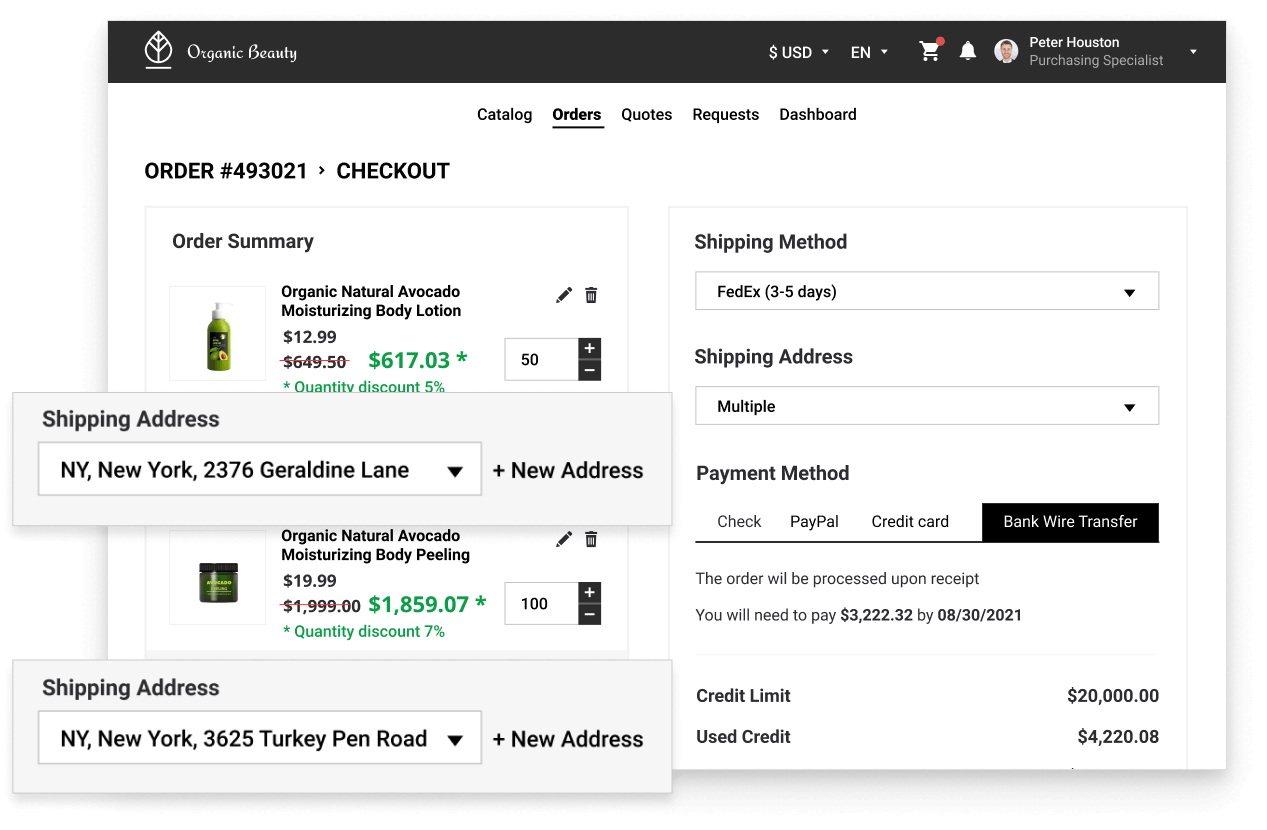Edit the Body Lotion item with pencil icon
1267x830 pixels.
click(x=564, y=295)
